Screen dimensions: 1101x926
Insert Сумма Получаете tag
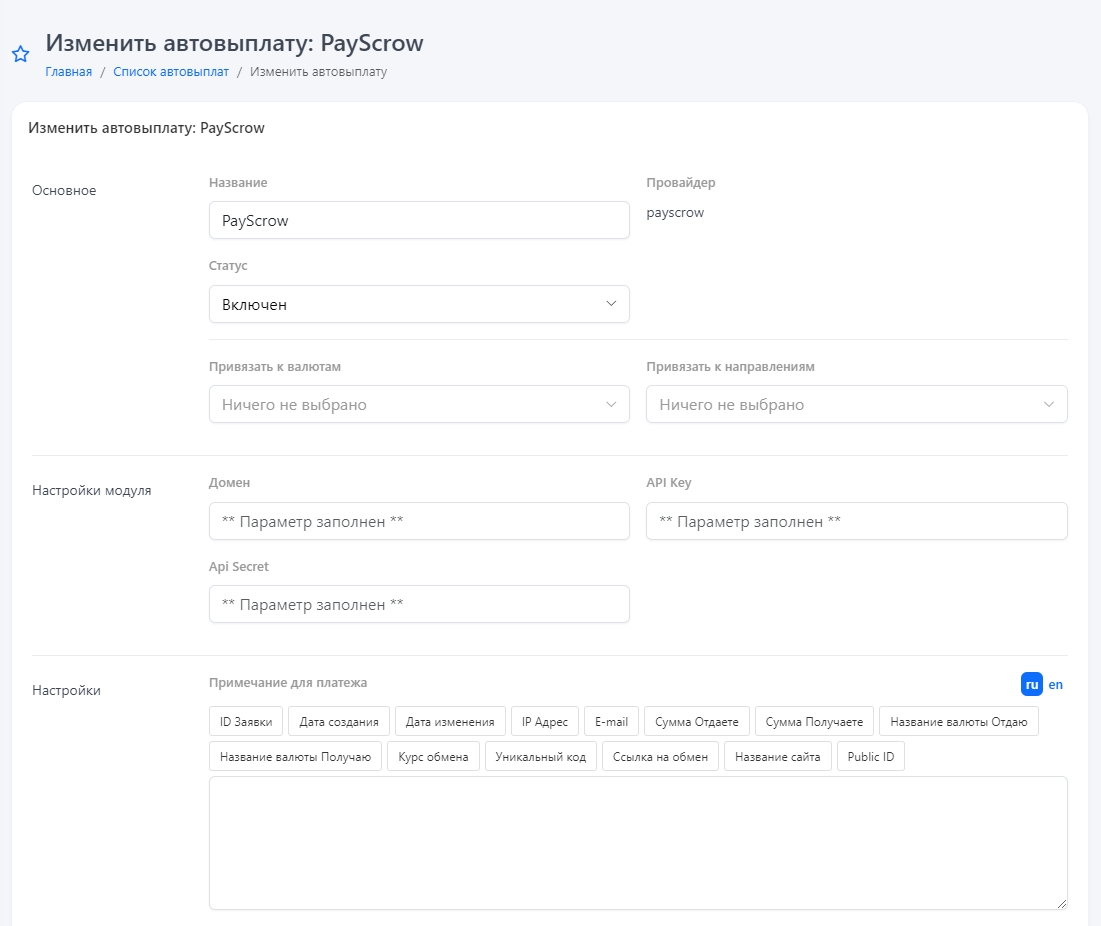point(814,721)
